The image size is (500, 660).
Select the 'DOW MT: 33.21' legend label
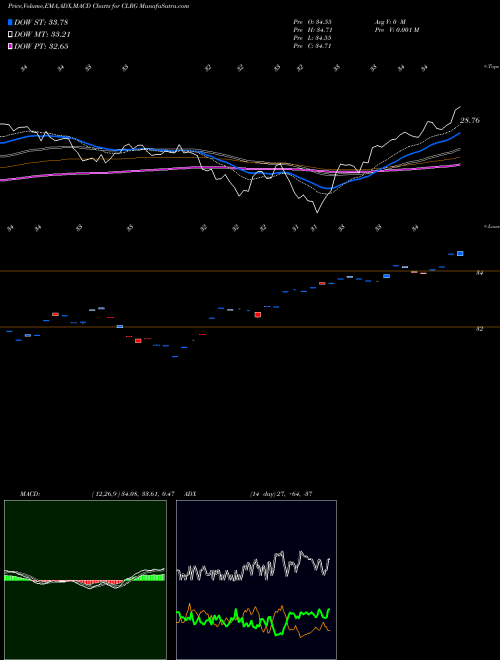42,35
